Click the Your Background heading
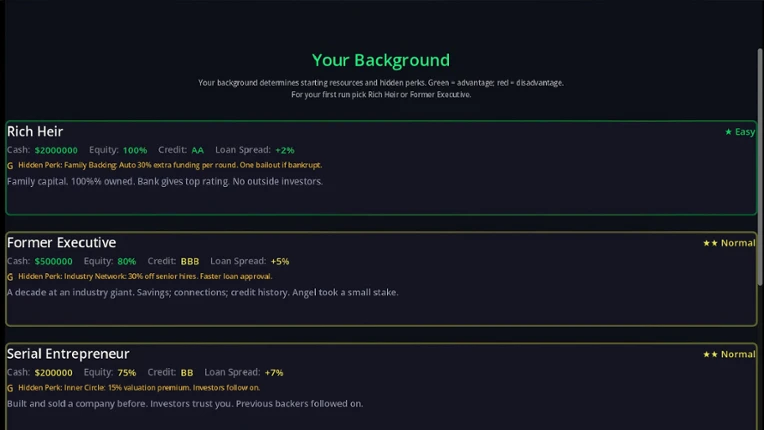Viewport: 764px width, 430px height. pos(381,60)
